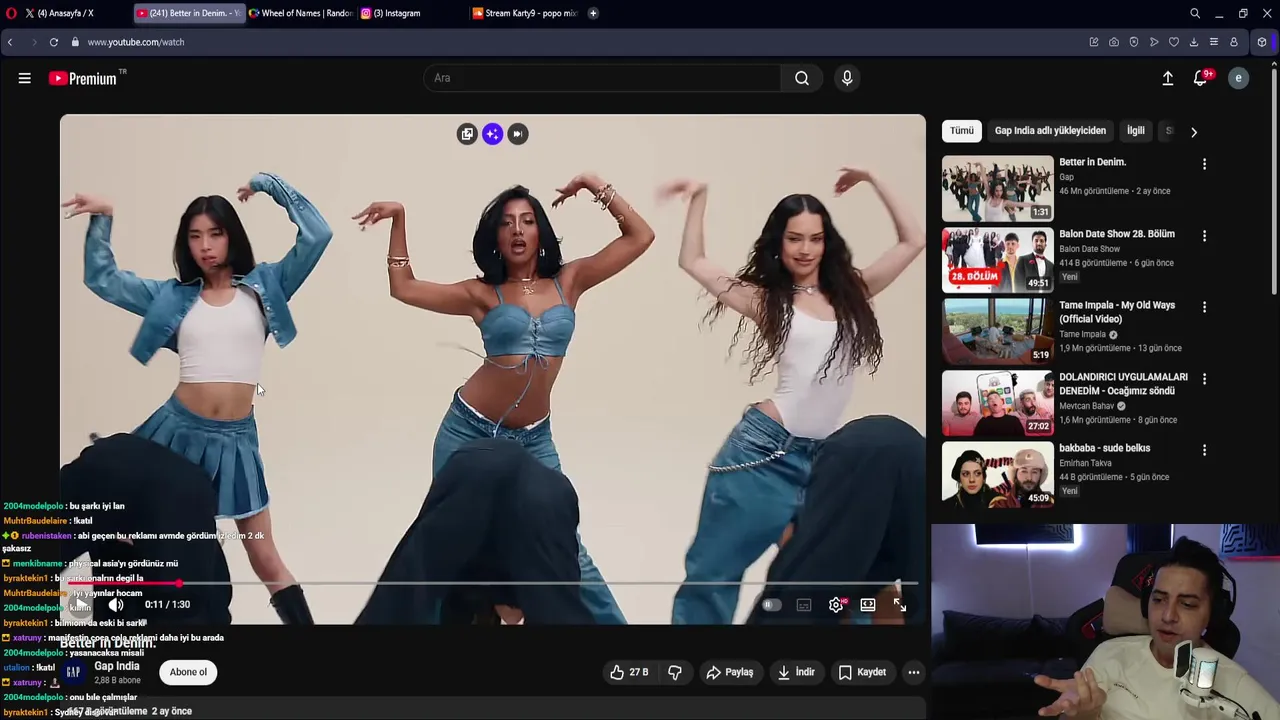The height and width of the screenshot is (720, 1280).
Task: Open Opera snapshot camera tool
Action: (x=1114, y=42)
